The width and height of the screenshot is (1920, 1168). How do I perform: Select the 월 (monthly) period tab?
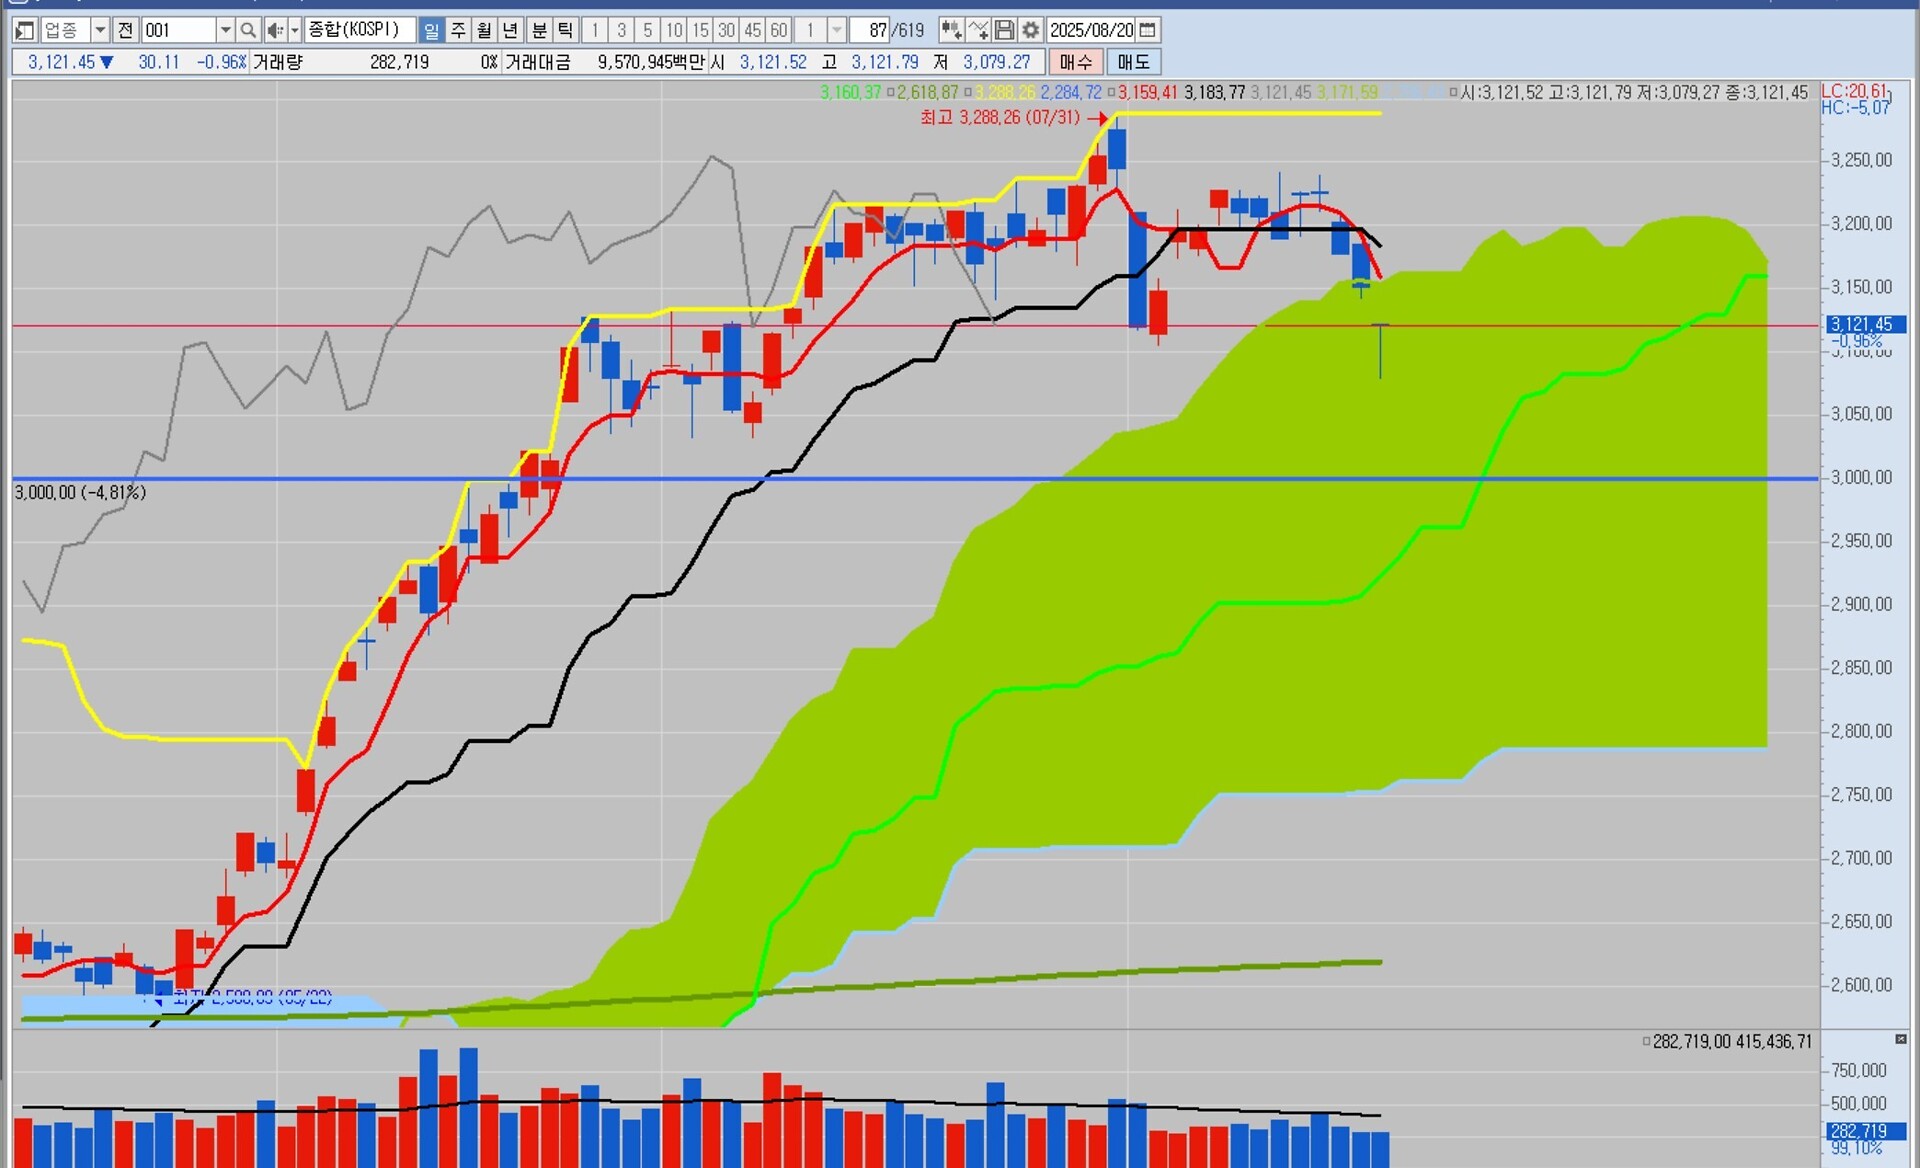coord(484,30)
